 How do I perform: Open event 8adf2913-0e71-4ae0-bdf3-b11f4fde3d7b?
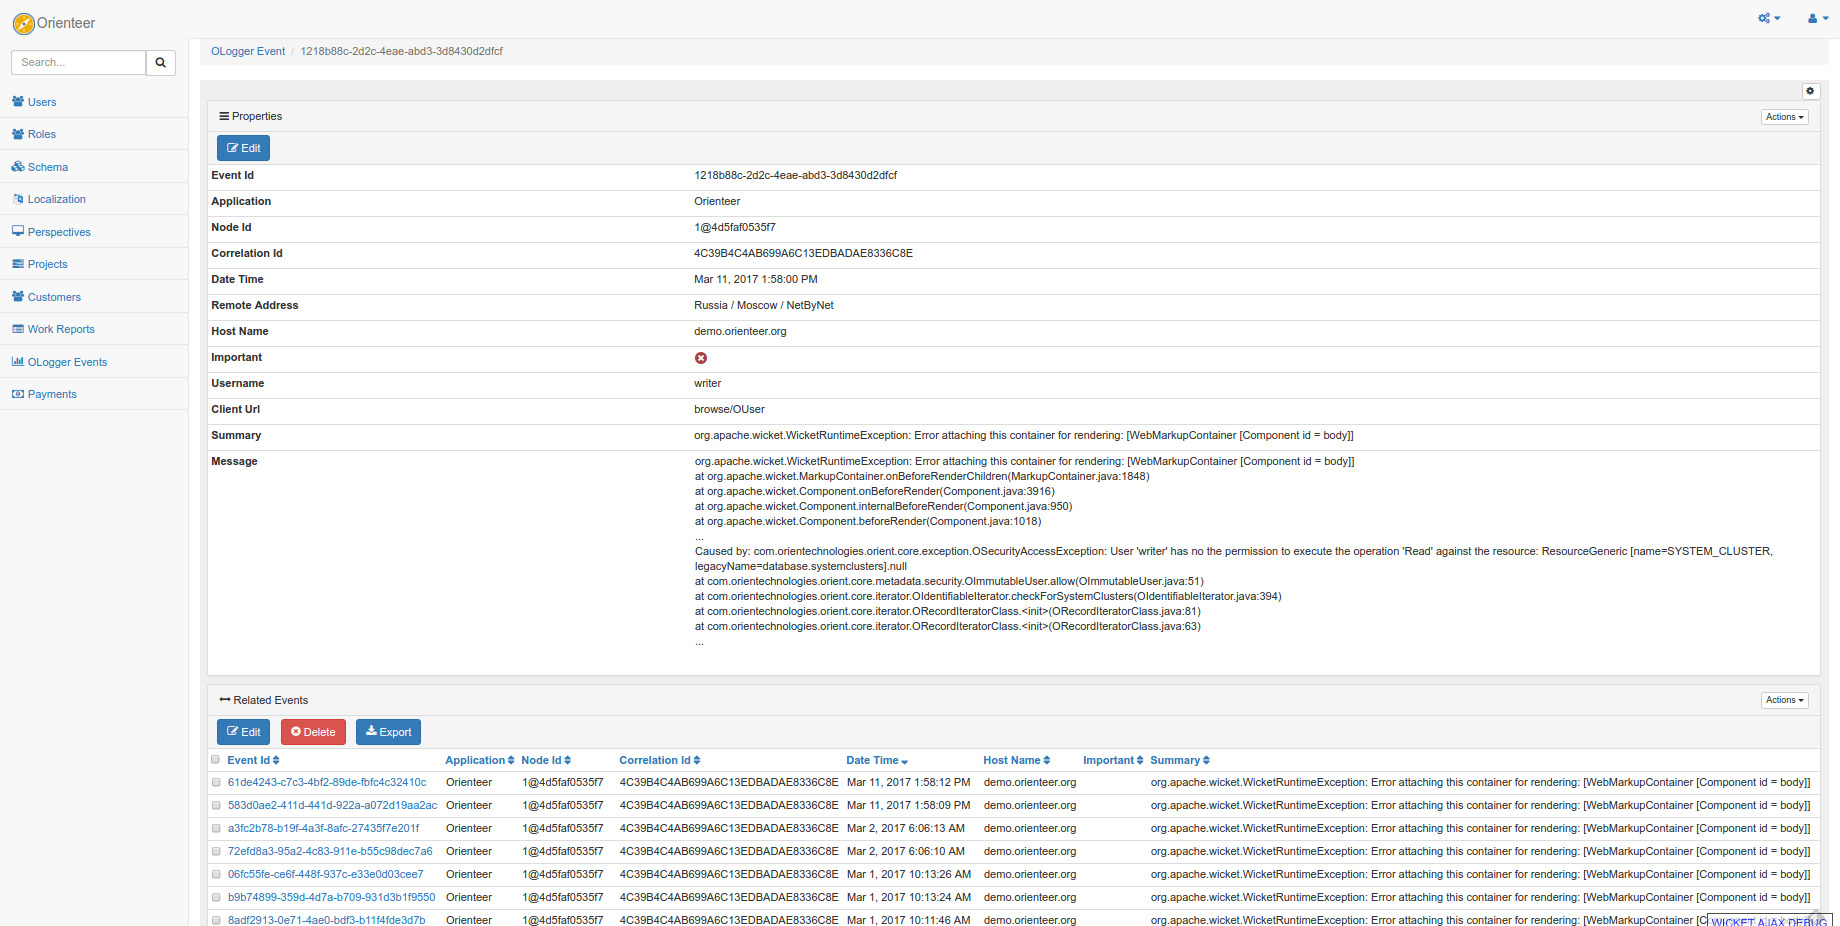[x=327, y=920]
